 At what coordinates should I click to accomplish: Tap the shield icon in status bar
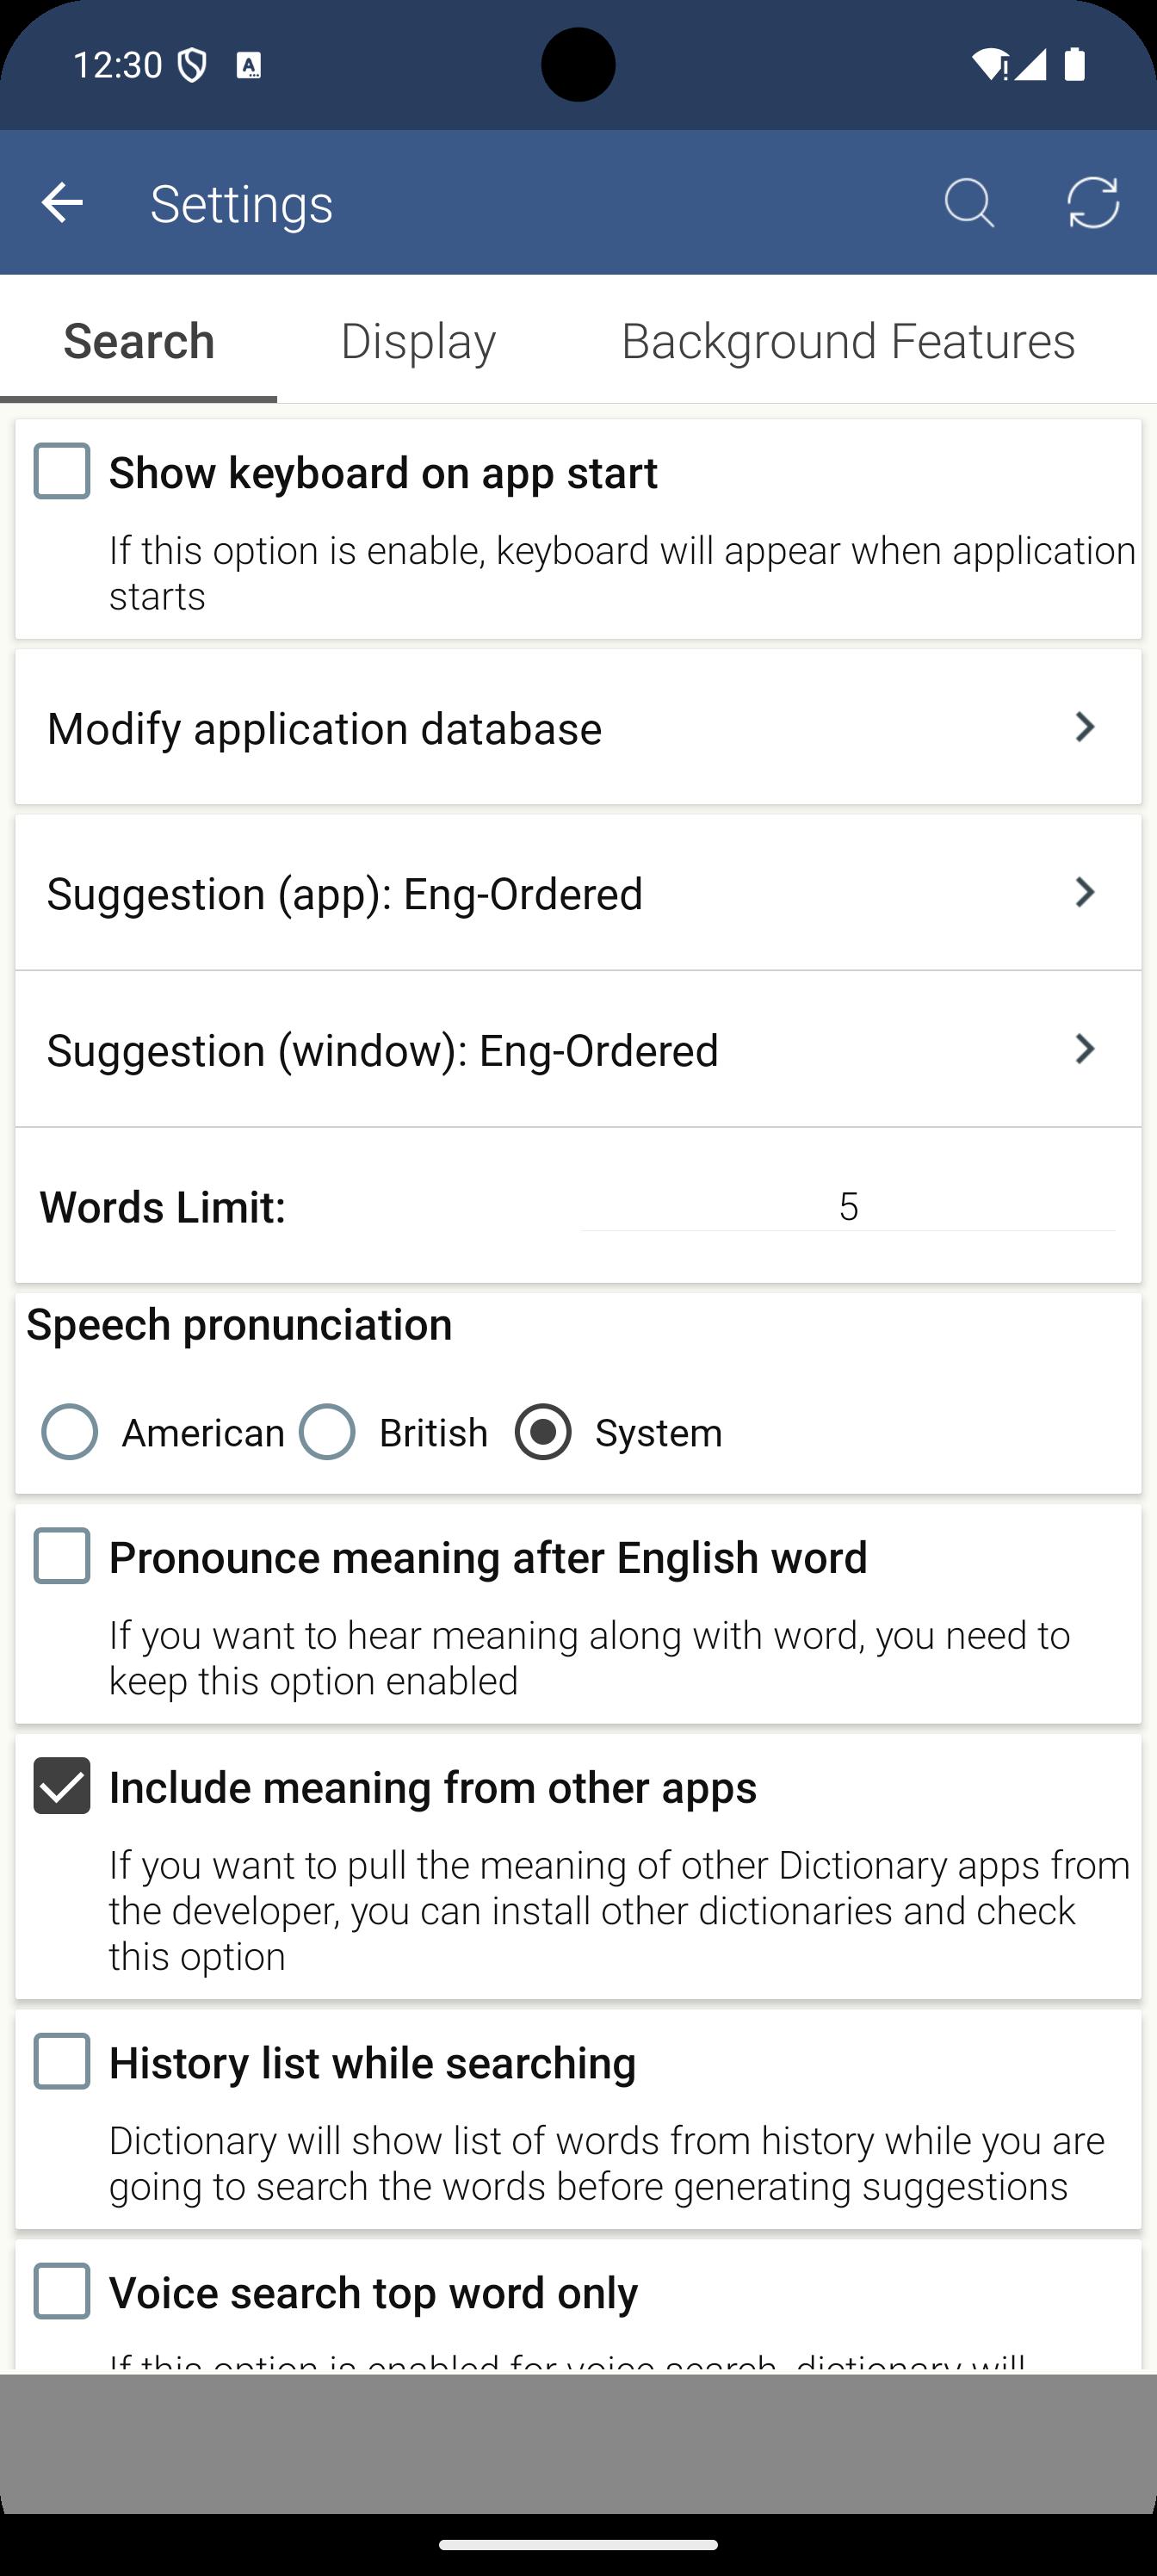point(191,66)
